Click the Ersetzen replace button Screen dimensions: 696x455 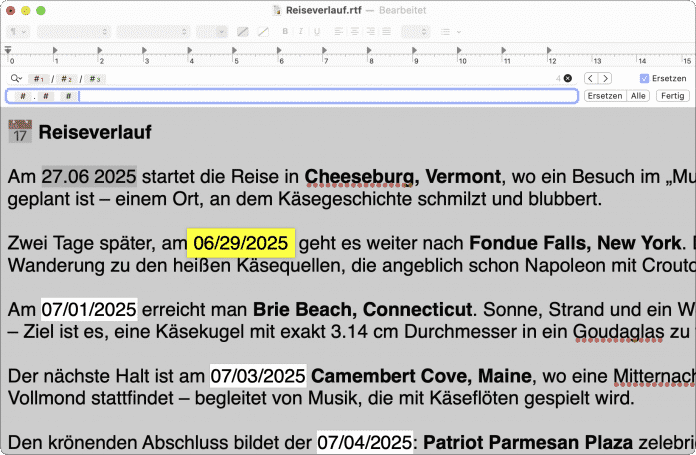pyautogui.click(x=605, y=96)
